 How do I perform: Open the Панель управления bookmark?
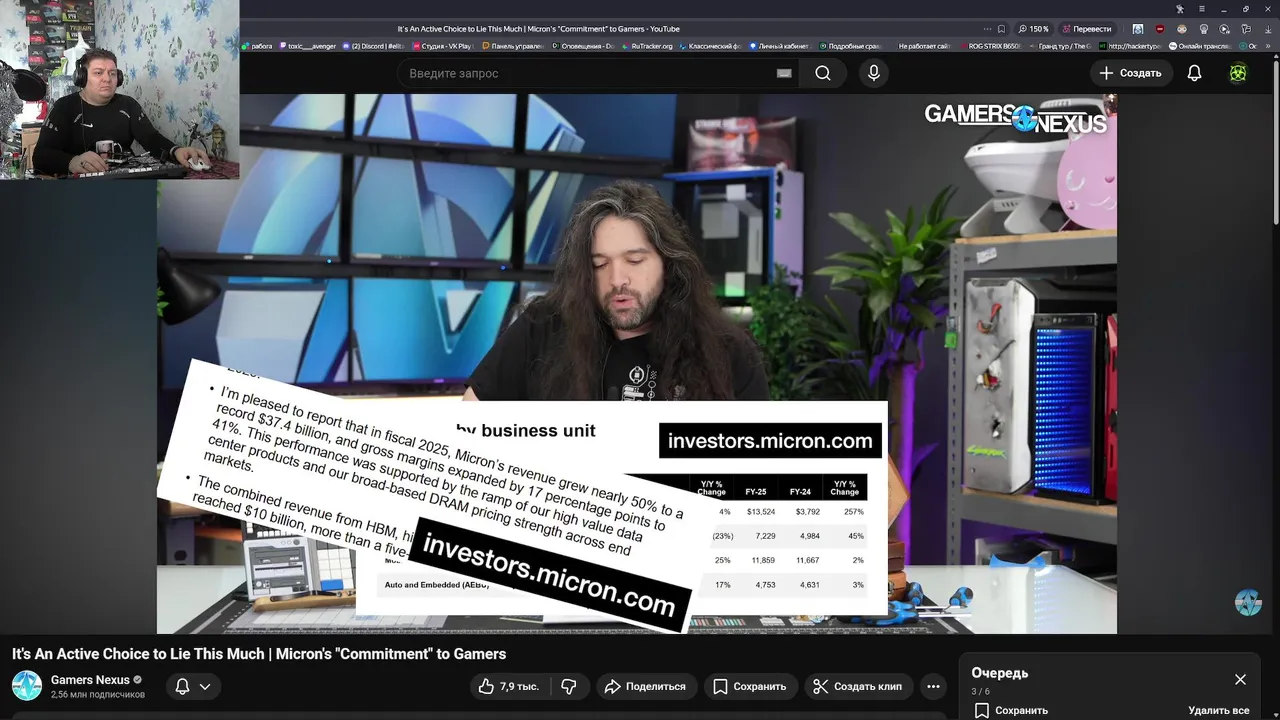pyautogui.click(x=513, y=46)
